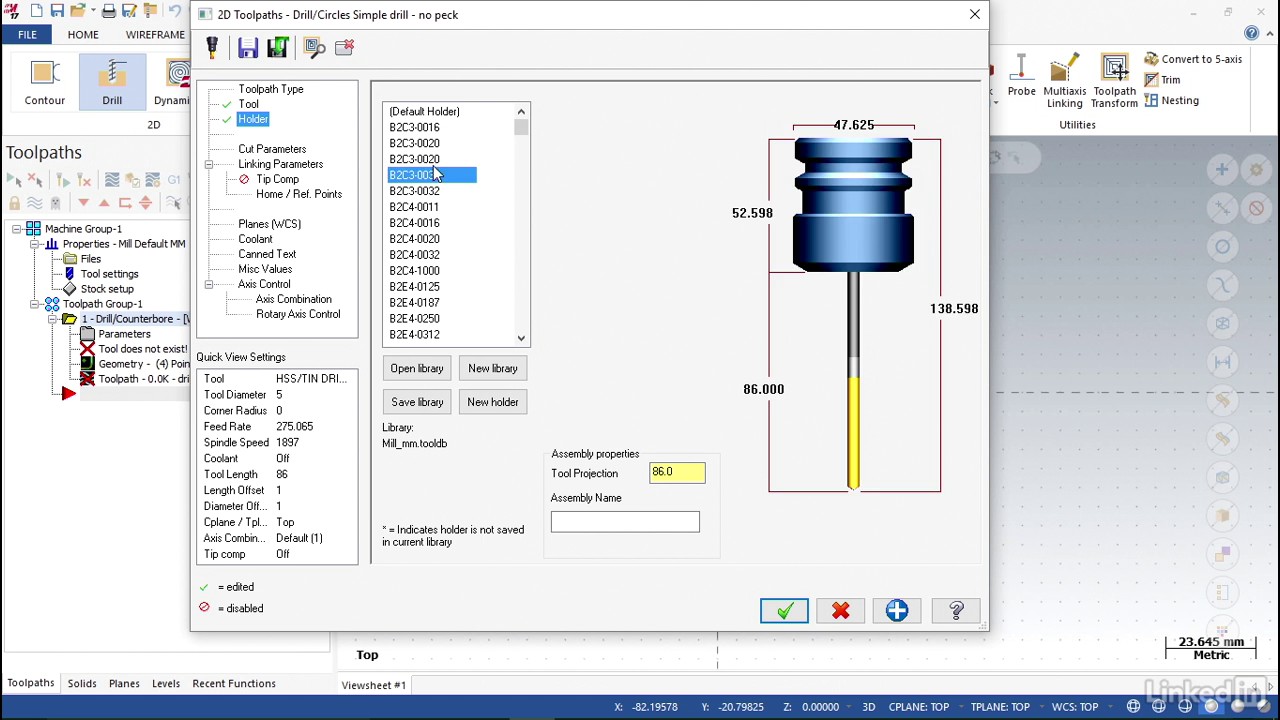Click the Tool Projection input field
This screenshot has width=1280, height=720.
point(677,472)
